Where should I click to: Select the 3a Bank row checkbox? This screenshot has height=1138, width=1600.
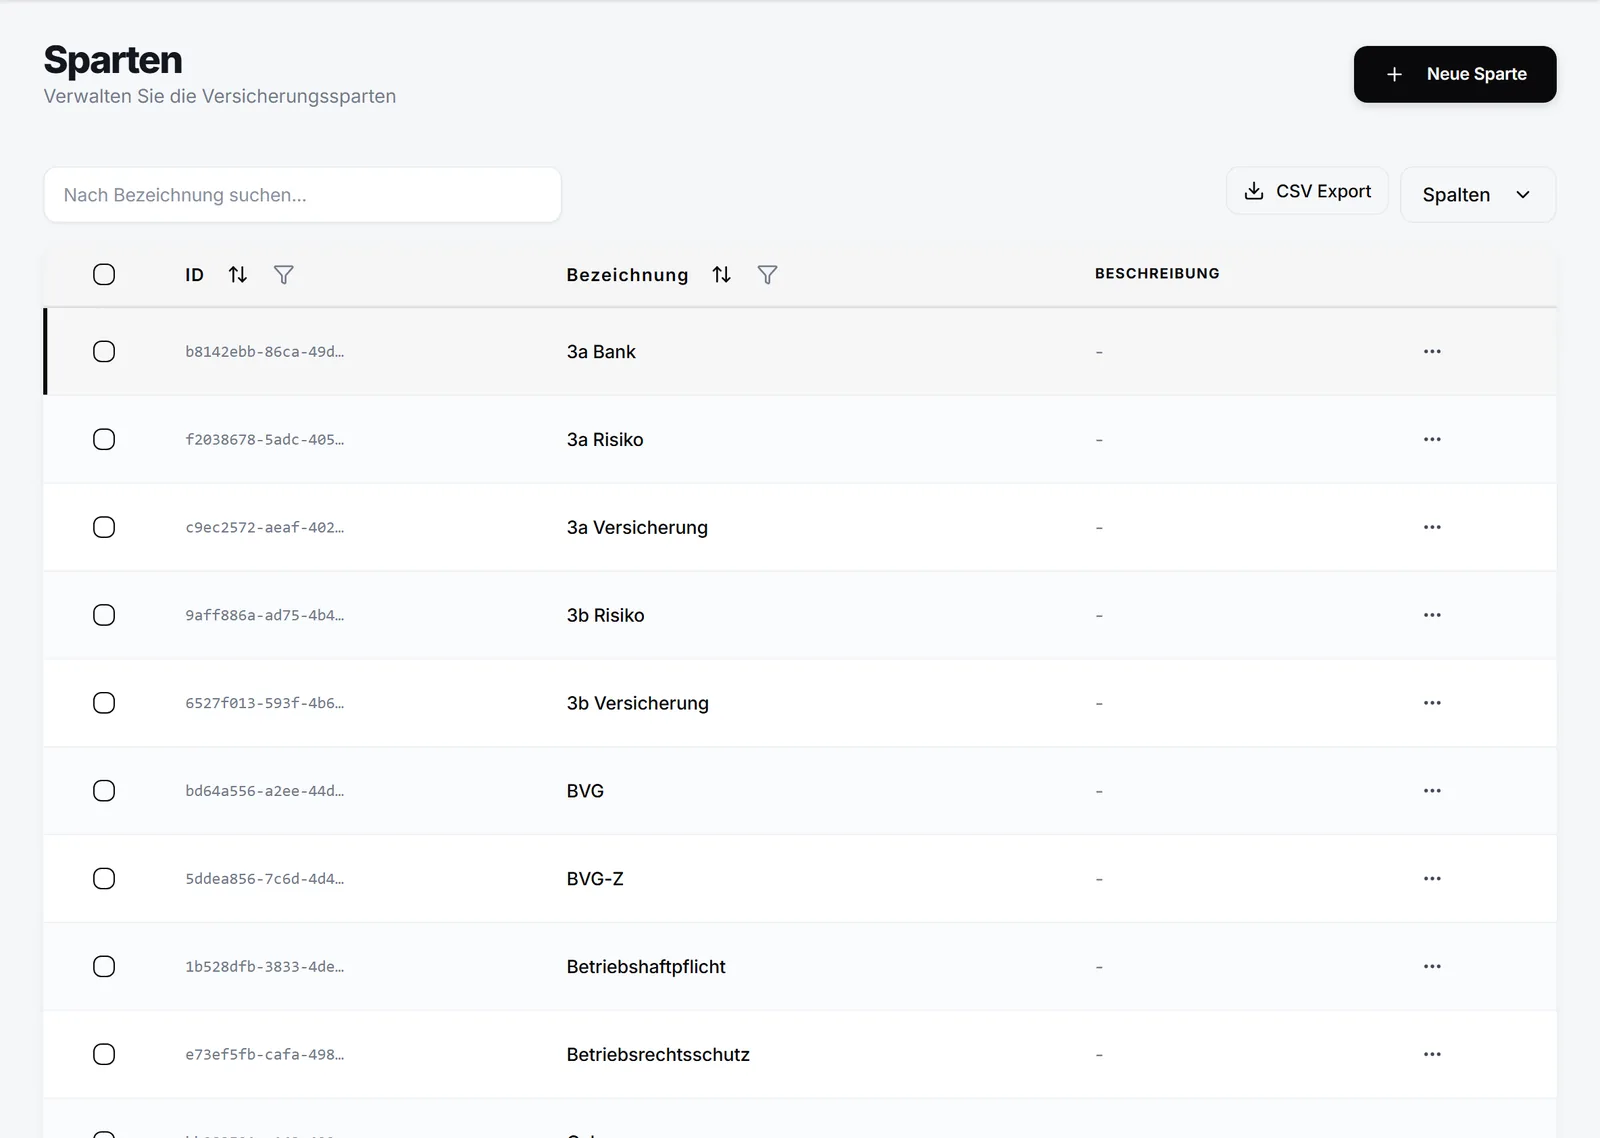tap(104, 351)
